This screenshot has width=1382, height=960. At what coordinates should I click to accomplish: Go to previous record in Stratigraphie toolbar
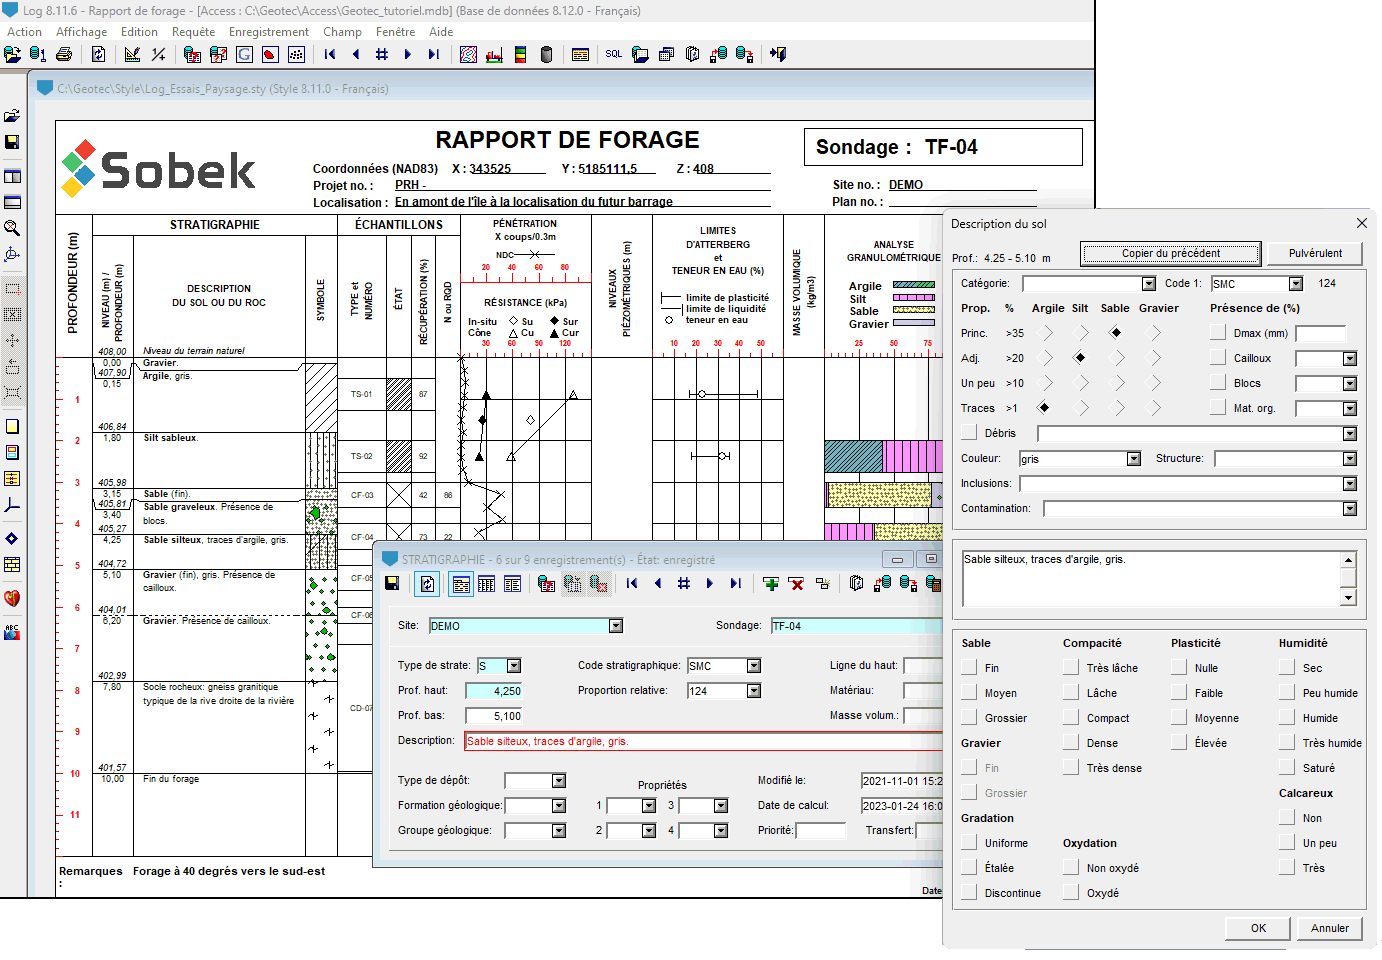[x=658, y=583]
